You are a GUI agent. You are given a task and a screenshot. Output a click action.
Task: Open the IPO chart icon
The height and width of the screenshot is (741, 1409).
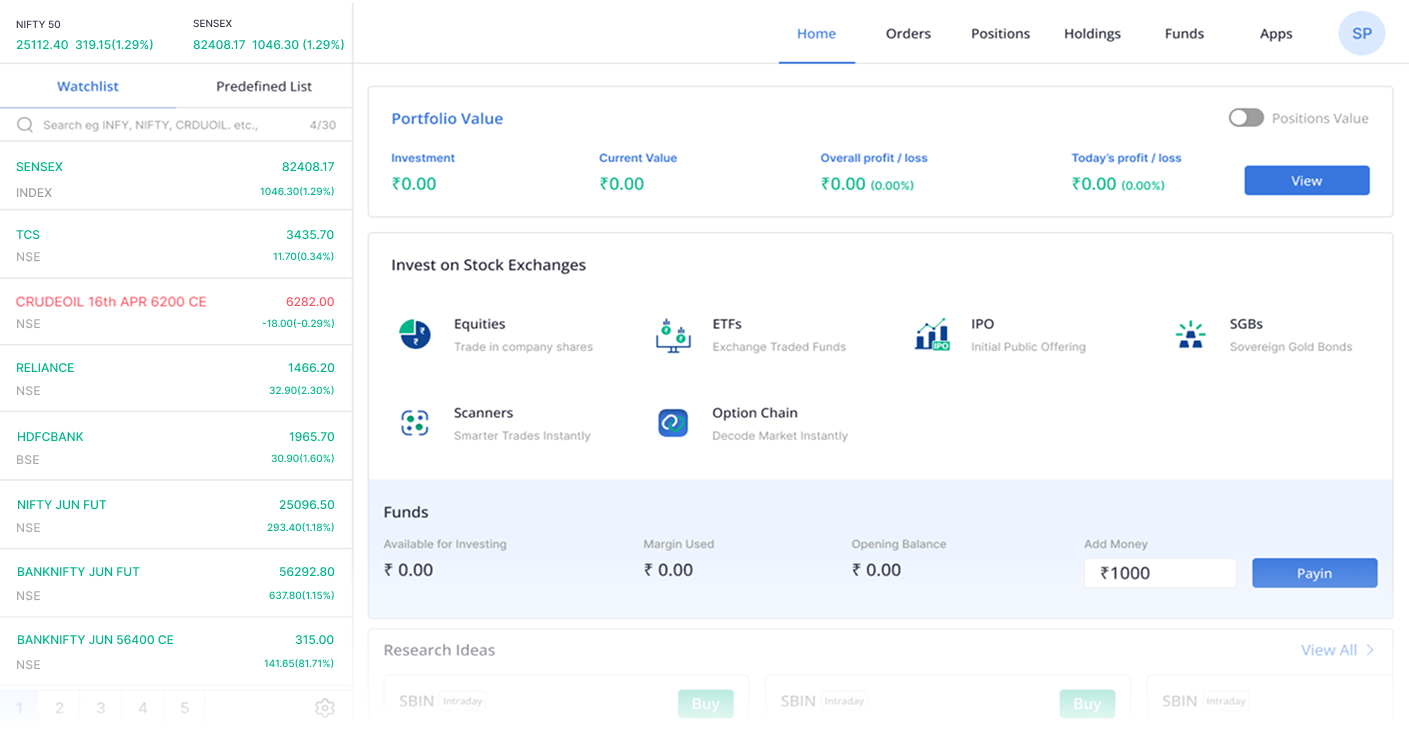pyautogui.click(x=932, y=334)
